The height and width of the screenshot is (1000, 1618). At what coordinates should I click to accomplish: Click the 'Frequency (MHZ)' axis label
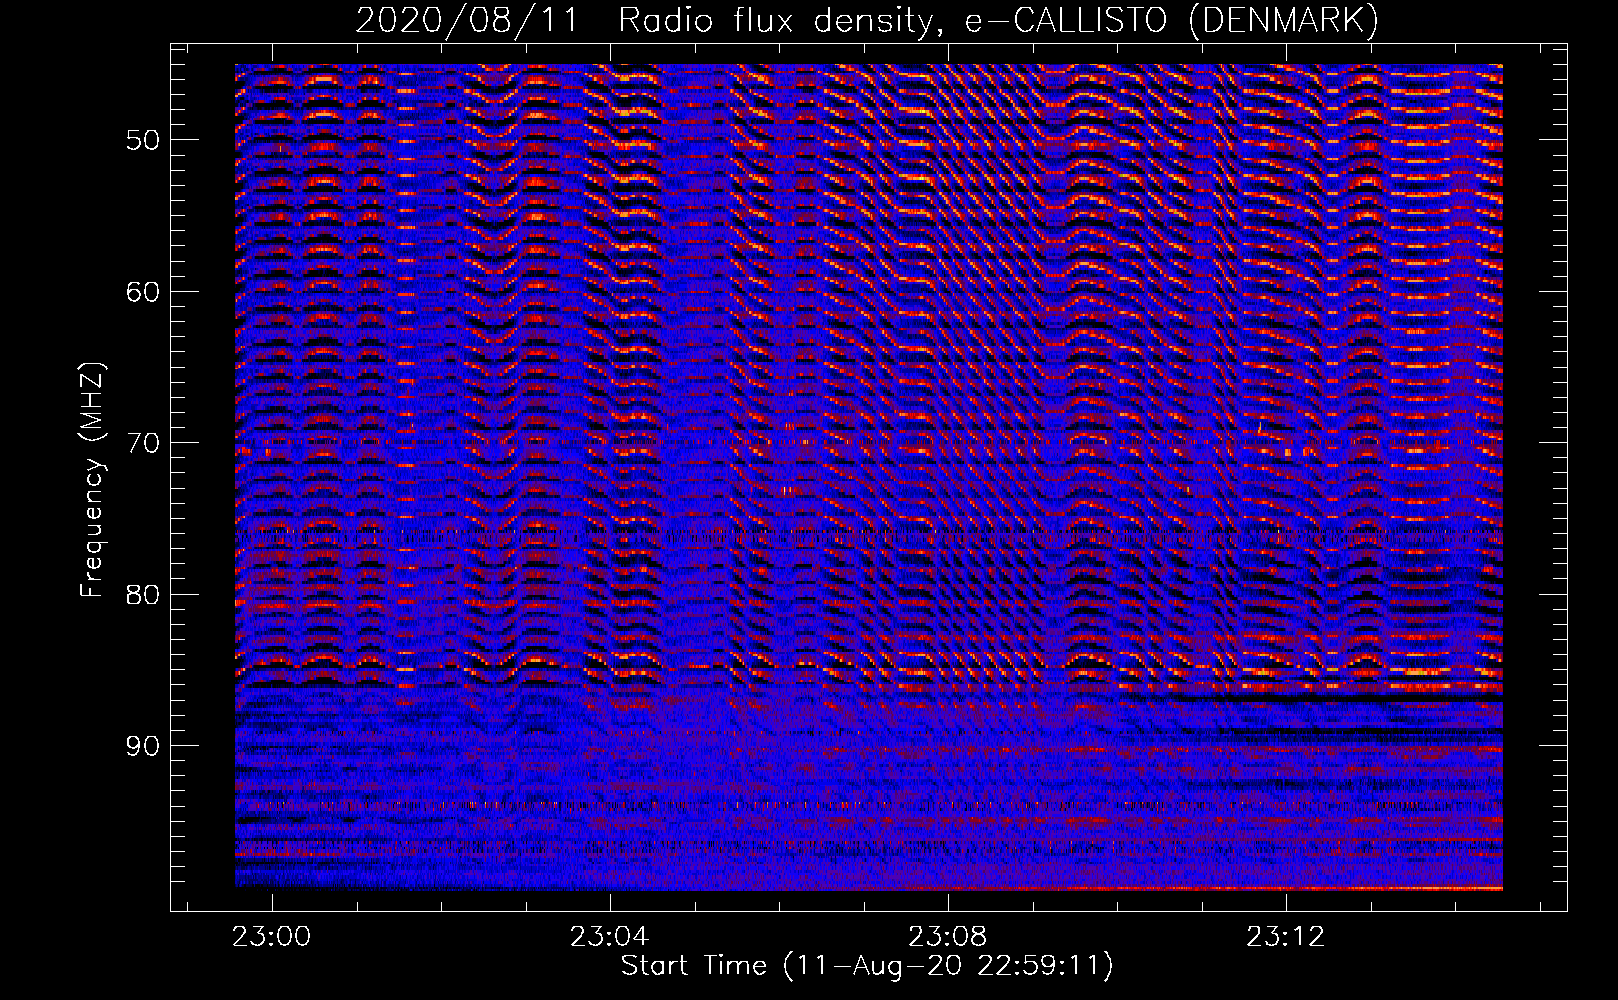point(91,480)
